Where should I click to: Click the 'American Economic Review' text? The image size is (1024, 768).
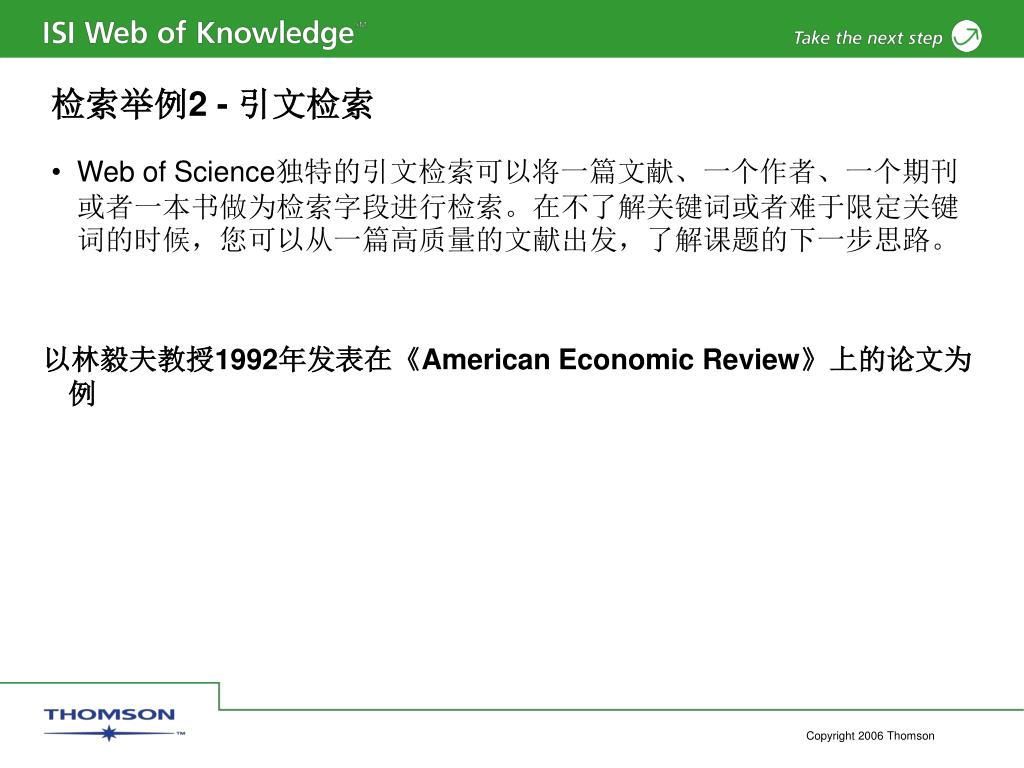[611, 360]
